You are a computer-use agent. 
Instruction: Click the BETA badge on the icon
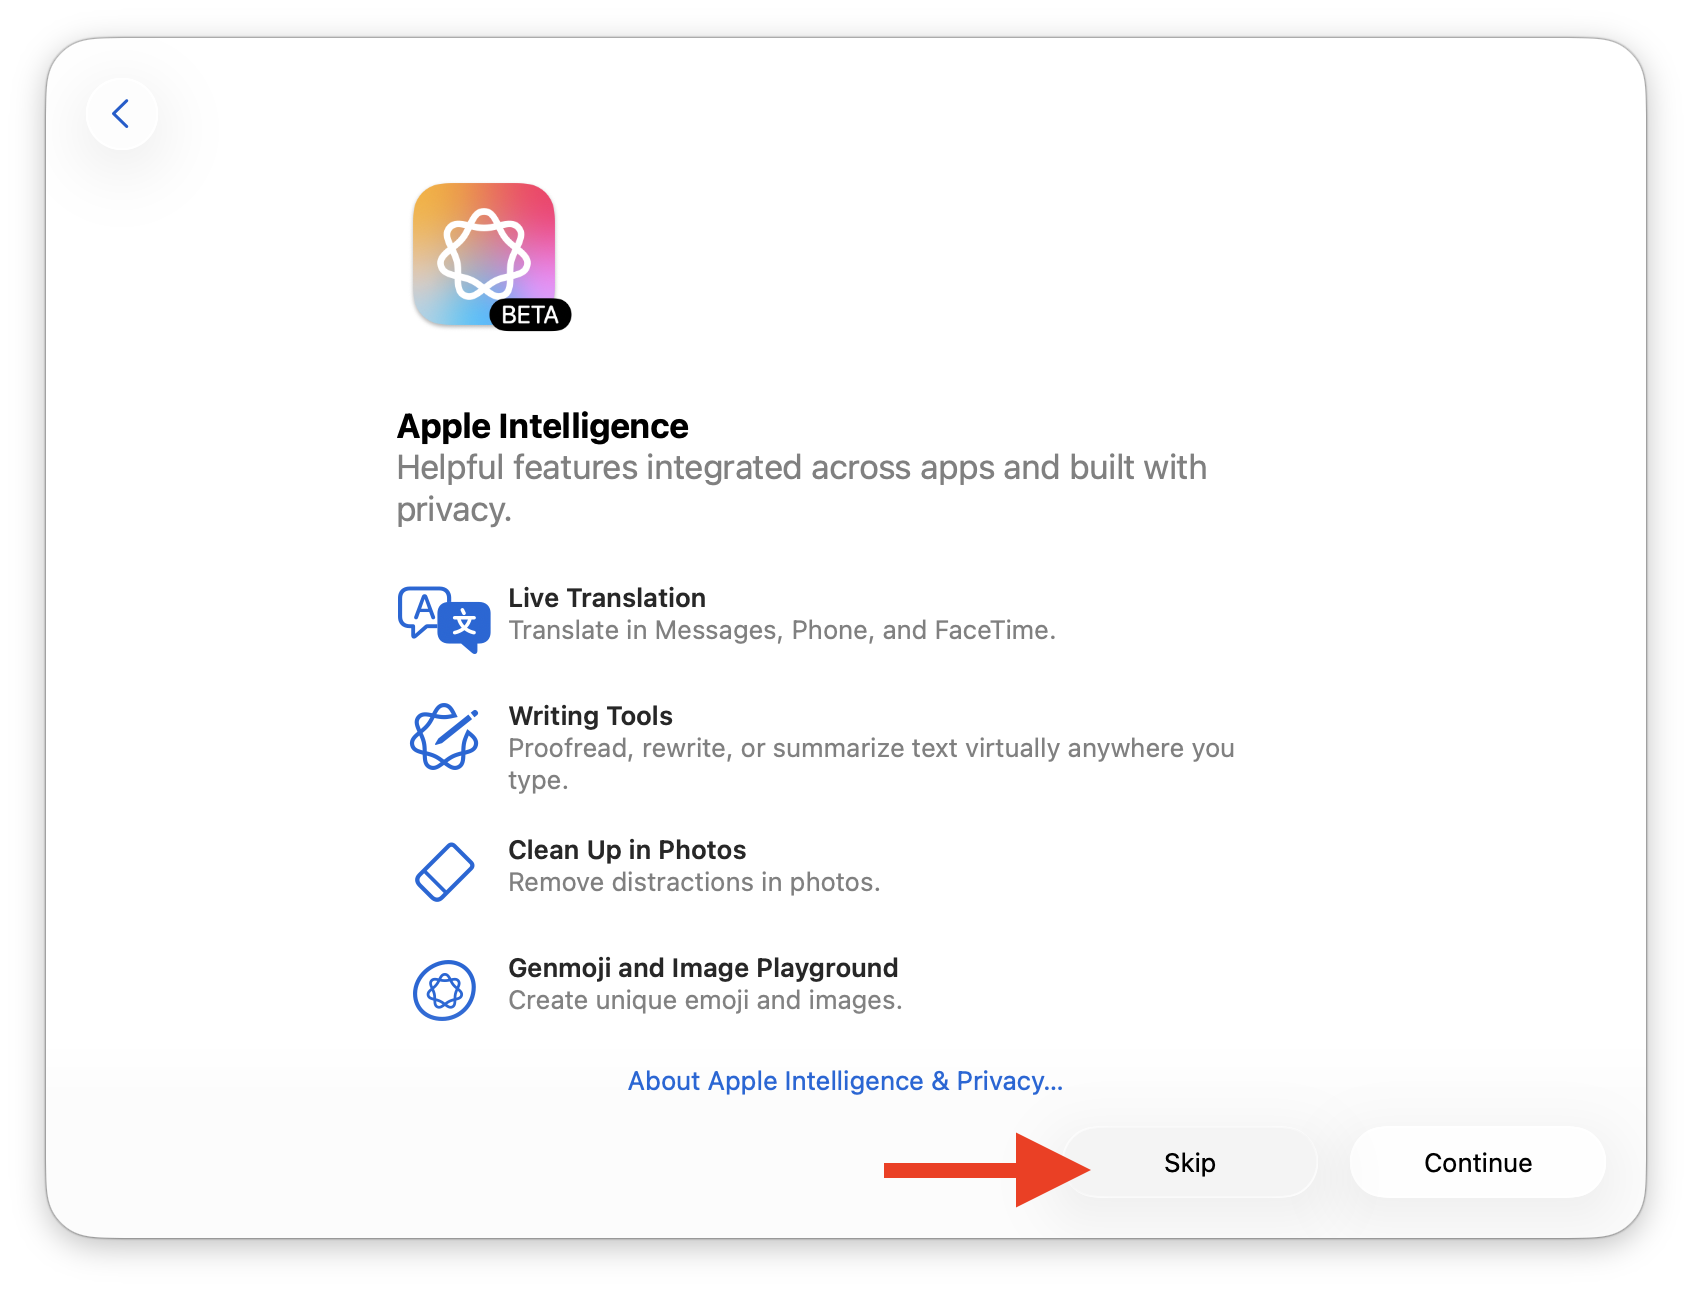530,315
